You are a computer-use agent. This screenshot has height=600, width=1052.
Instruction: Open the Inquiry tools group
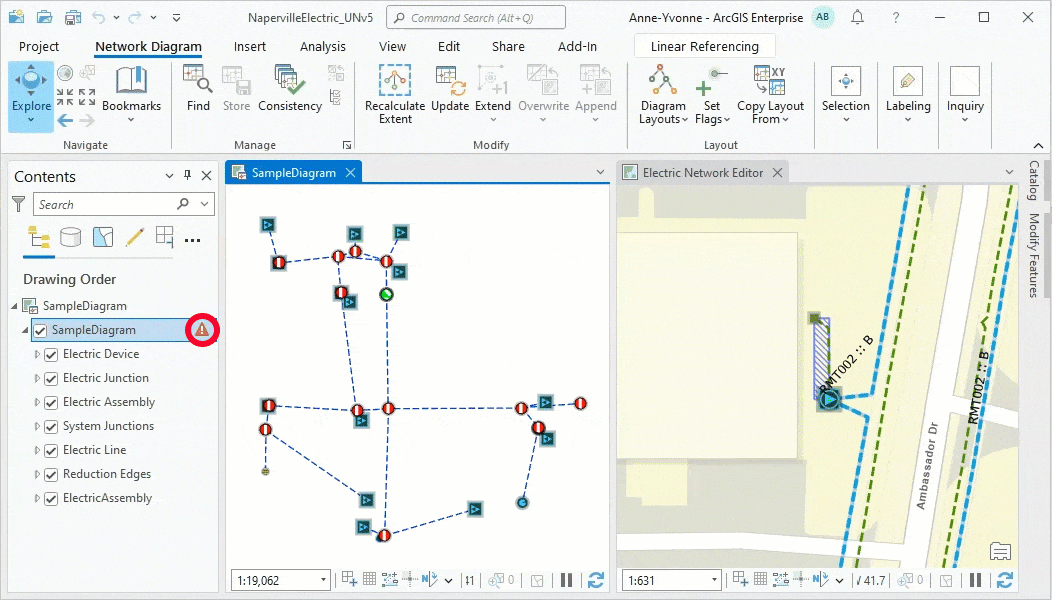(x=965, y=94)
